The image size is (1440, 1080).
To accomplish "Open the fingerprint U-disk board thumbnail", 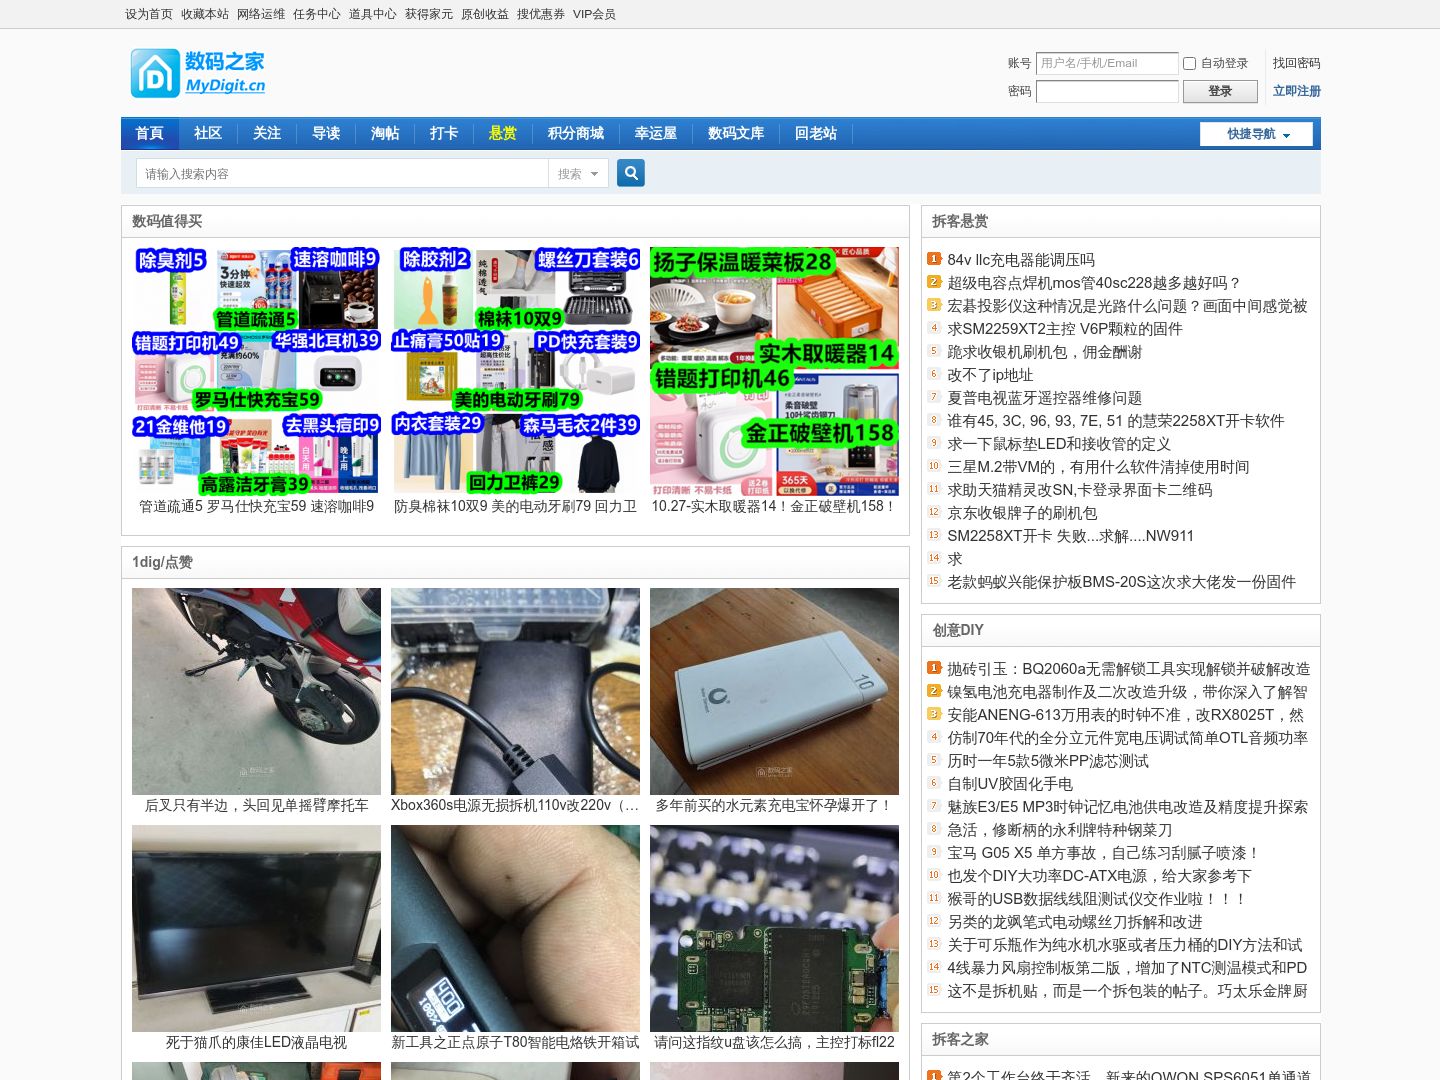I will [774, 928].
